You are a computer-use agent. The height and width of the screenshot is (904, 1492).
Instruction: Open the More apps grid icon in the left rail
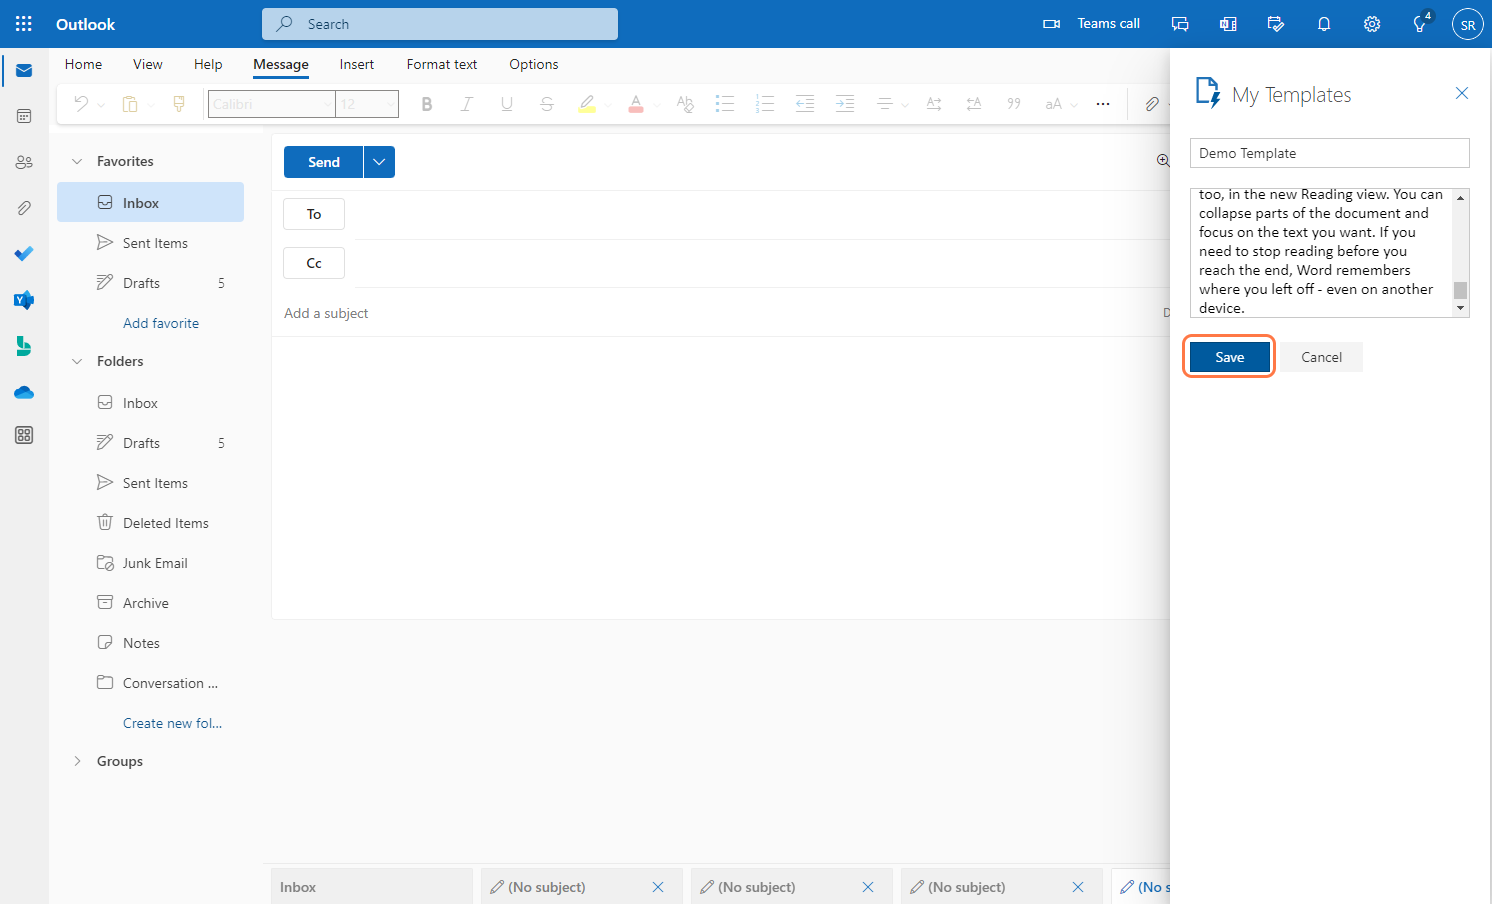point(24,435)
